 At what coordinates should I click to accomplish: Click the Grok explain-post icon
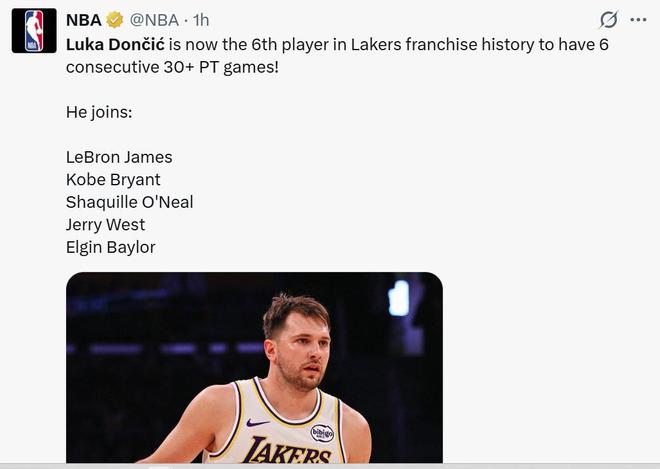(607, 20)
